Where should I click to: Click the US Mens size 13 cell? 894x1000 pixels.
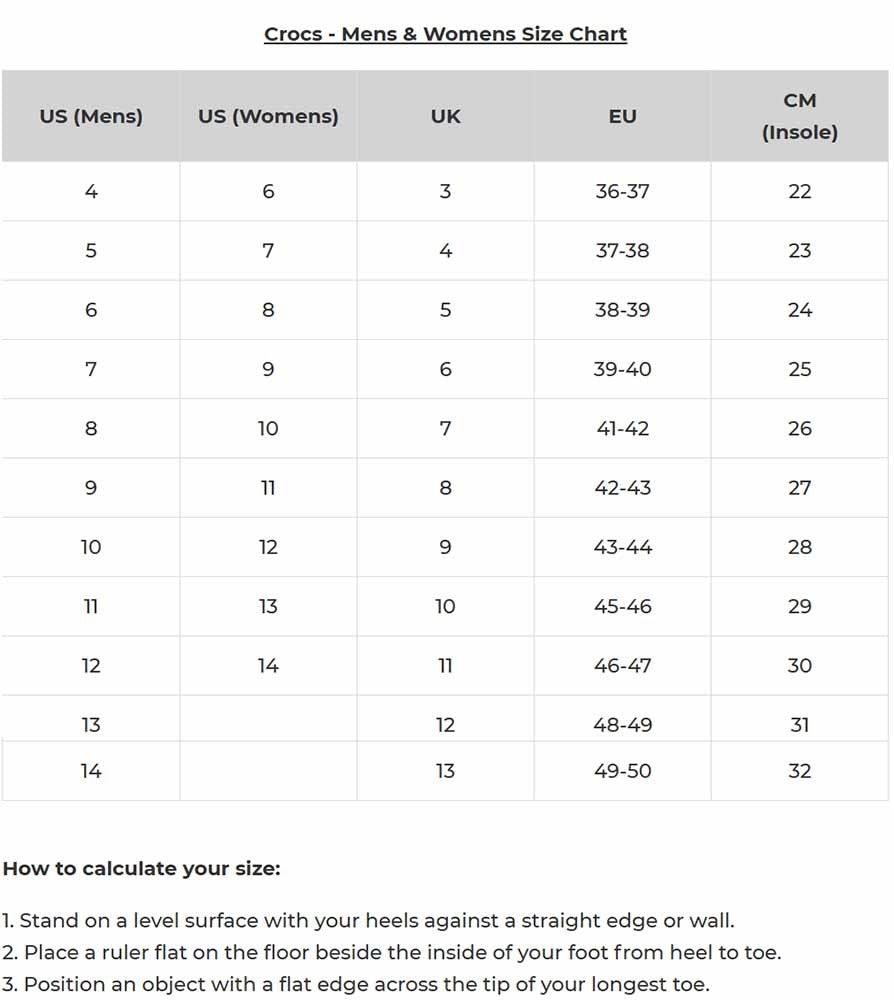point(91,725)
